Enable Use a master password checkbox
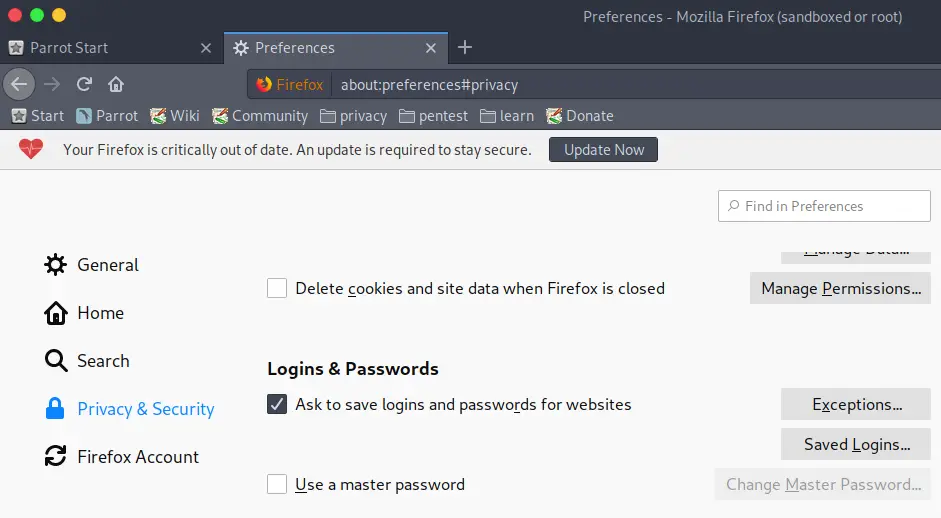Viewport: 941px width, 518px height. pos(277,484)
